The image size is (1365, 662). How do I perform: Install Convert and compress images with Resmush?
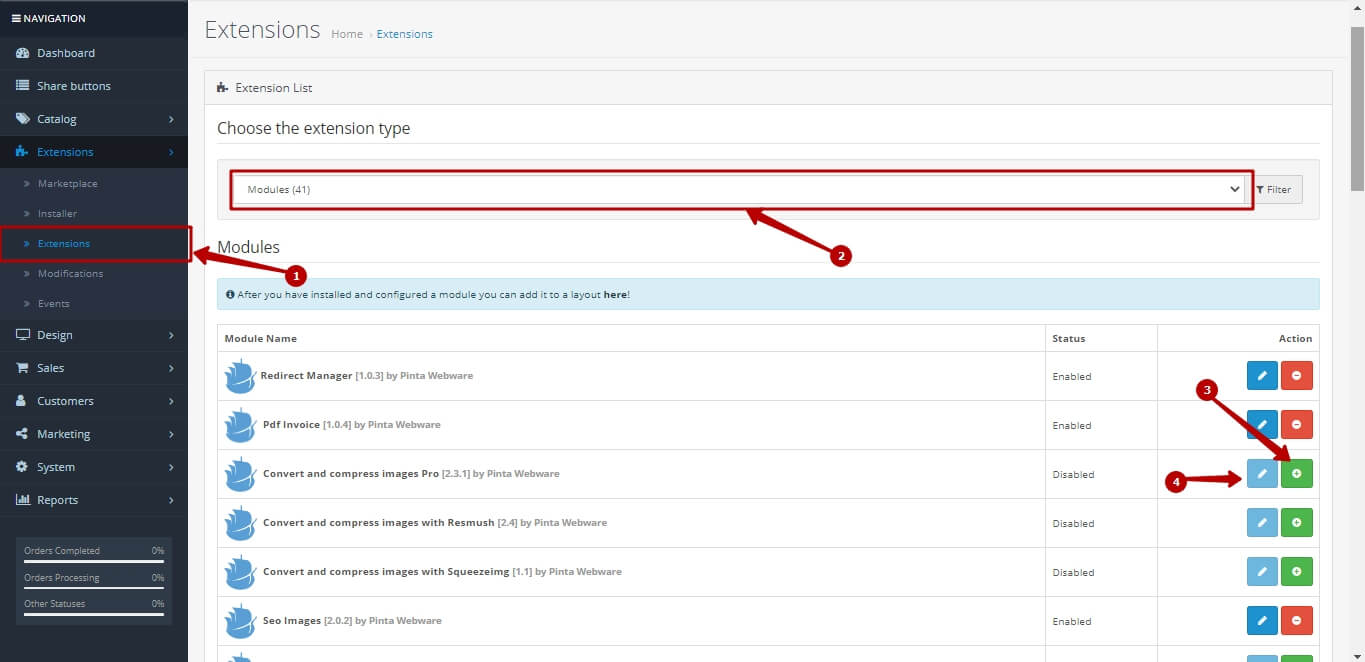tap(1297, 523)
